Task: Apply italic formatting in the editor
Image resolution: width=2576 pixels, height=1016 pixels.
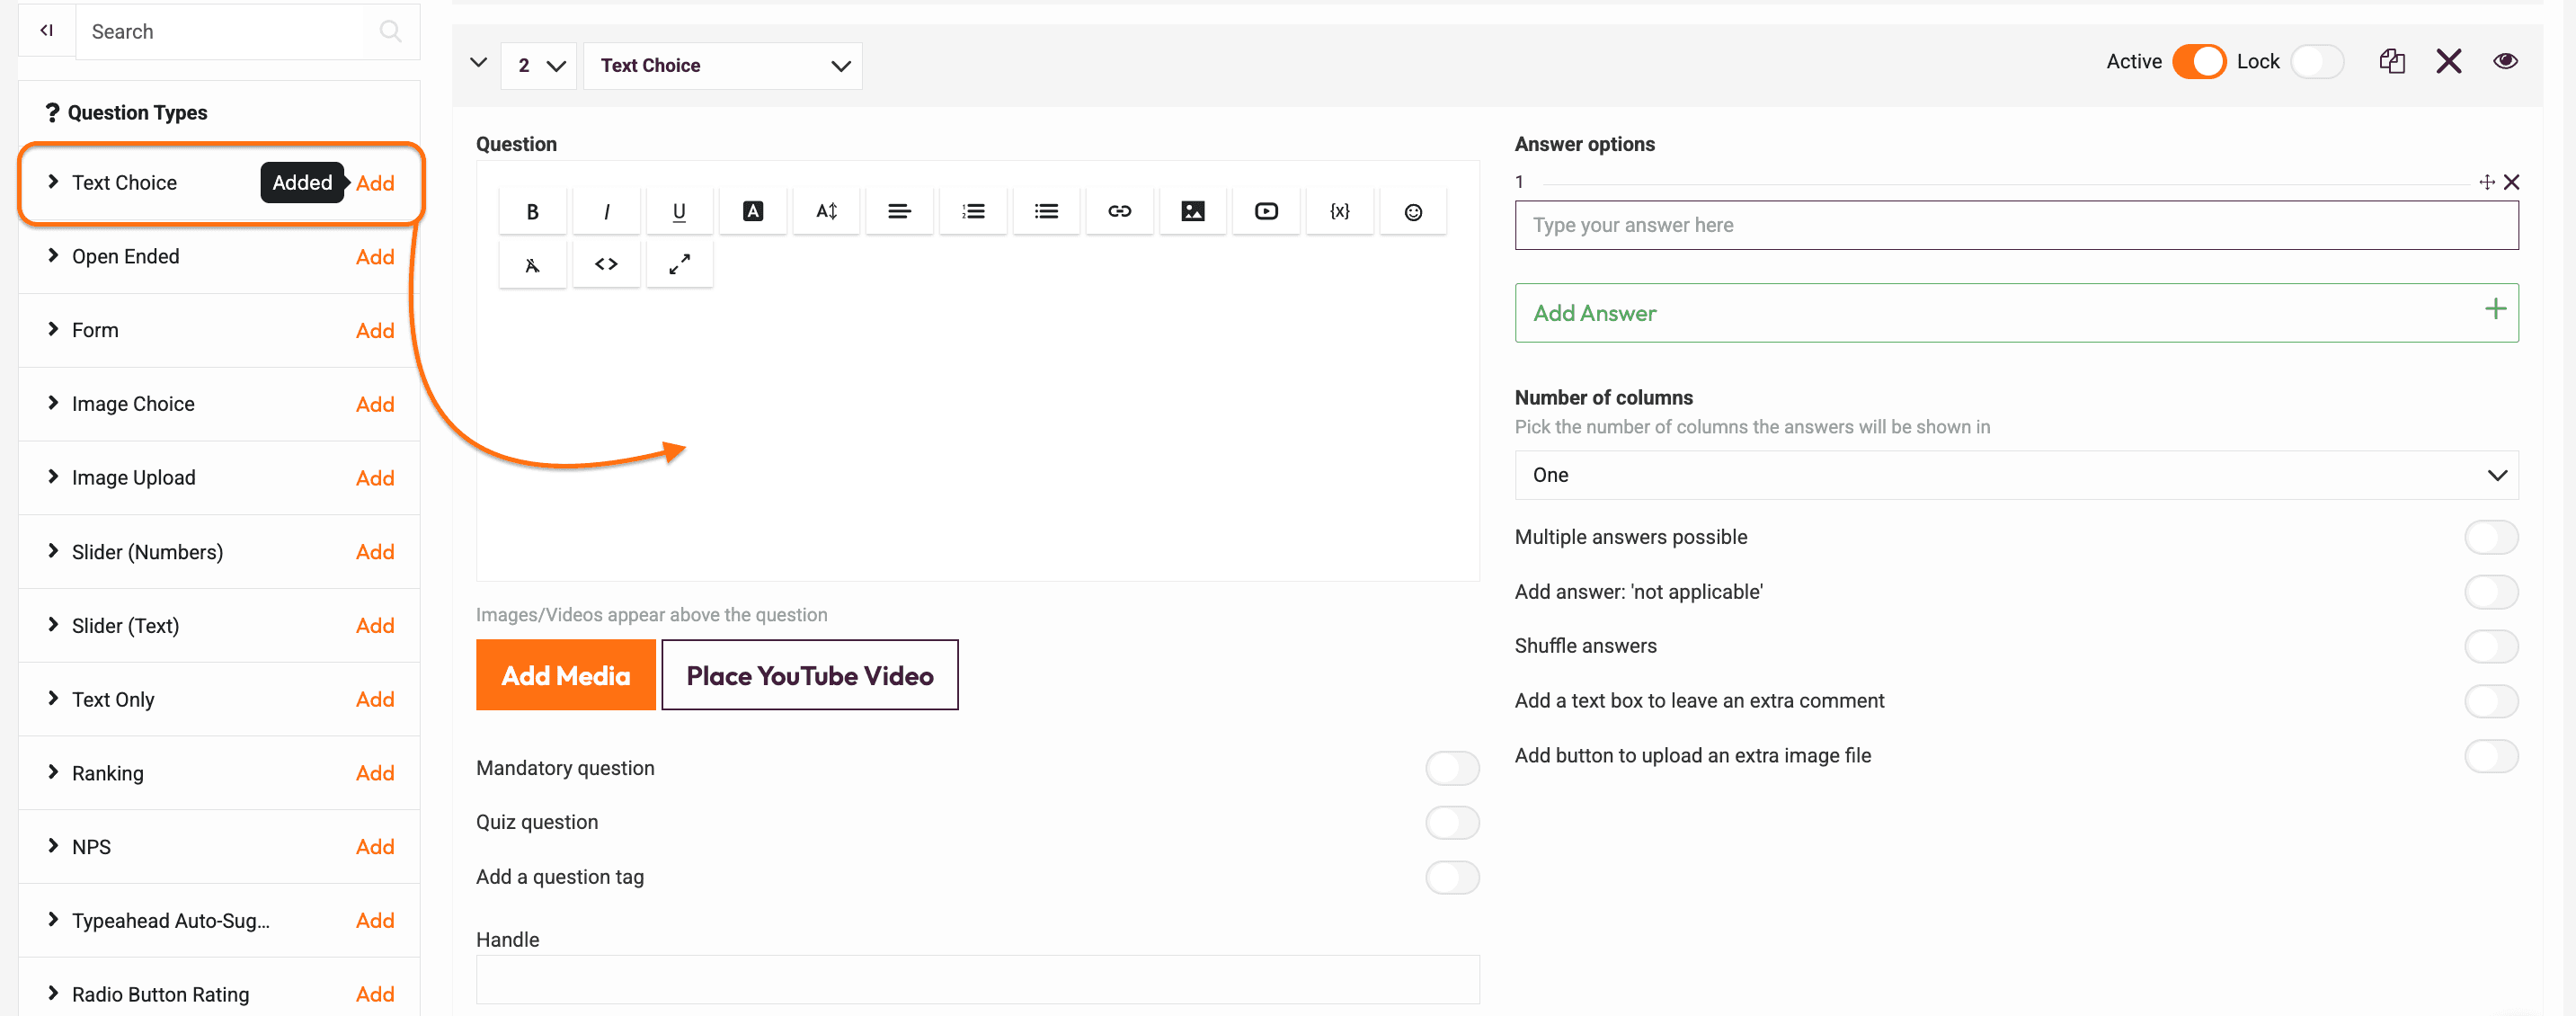Action: [x=606, y=211]
